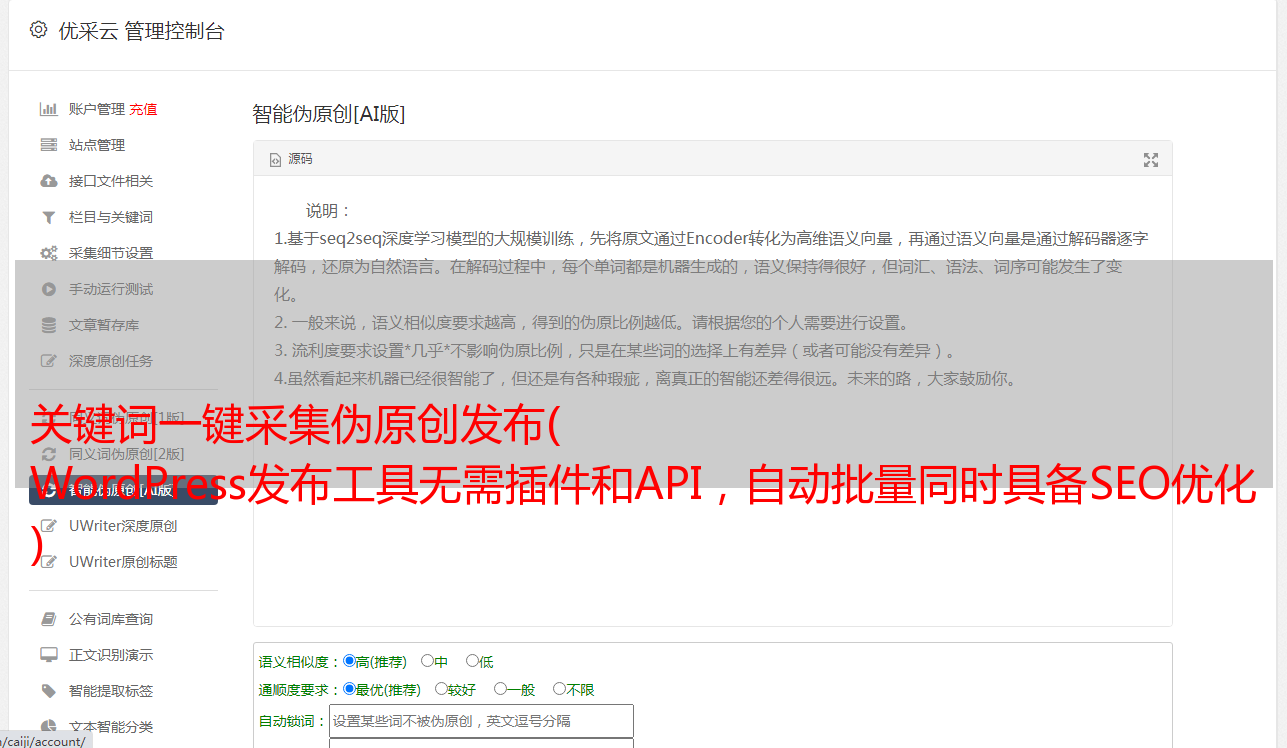This screenshot has height=748, width=1287.
Task: Click inside the editor text area at 说明
Action: [x=329, y=211]
